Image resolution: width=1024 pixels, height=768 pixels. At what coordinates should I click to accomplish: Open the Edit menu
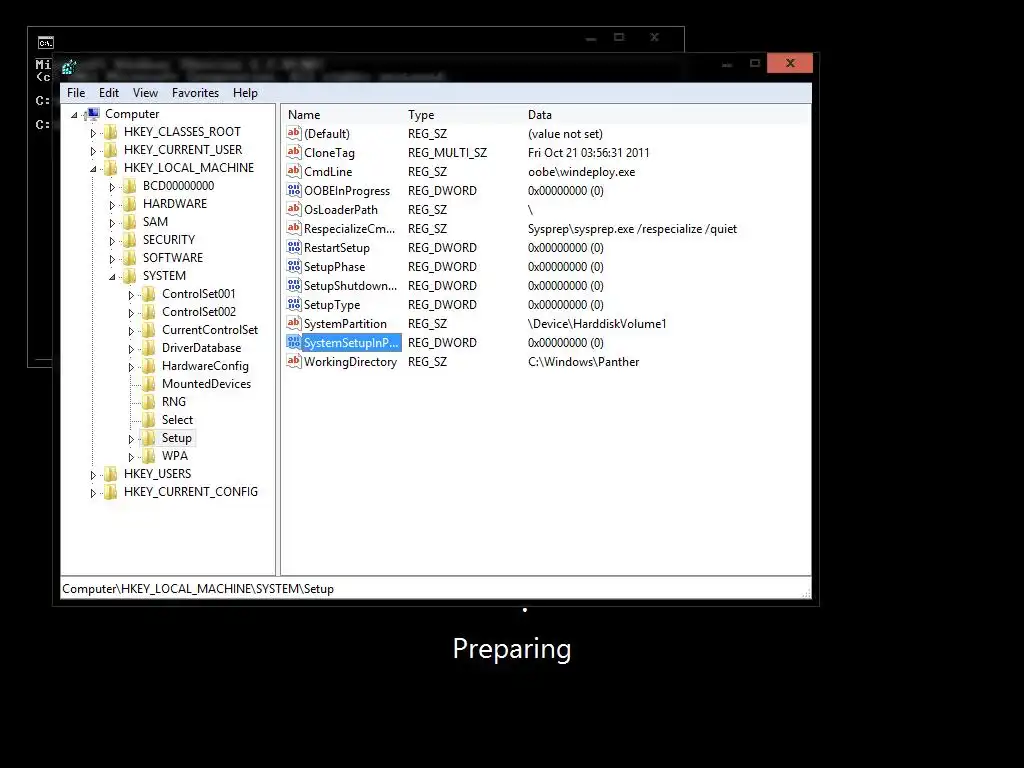pyautogui.click(x=108, y=93)
